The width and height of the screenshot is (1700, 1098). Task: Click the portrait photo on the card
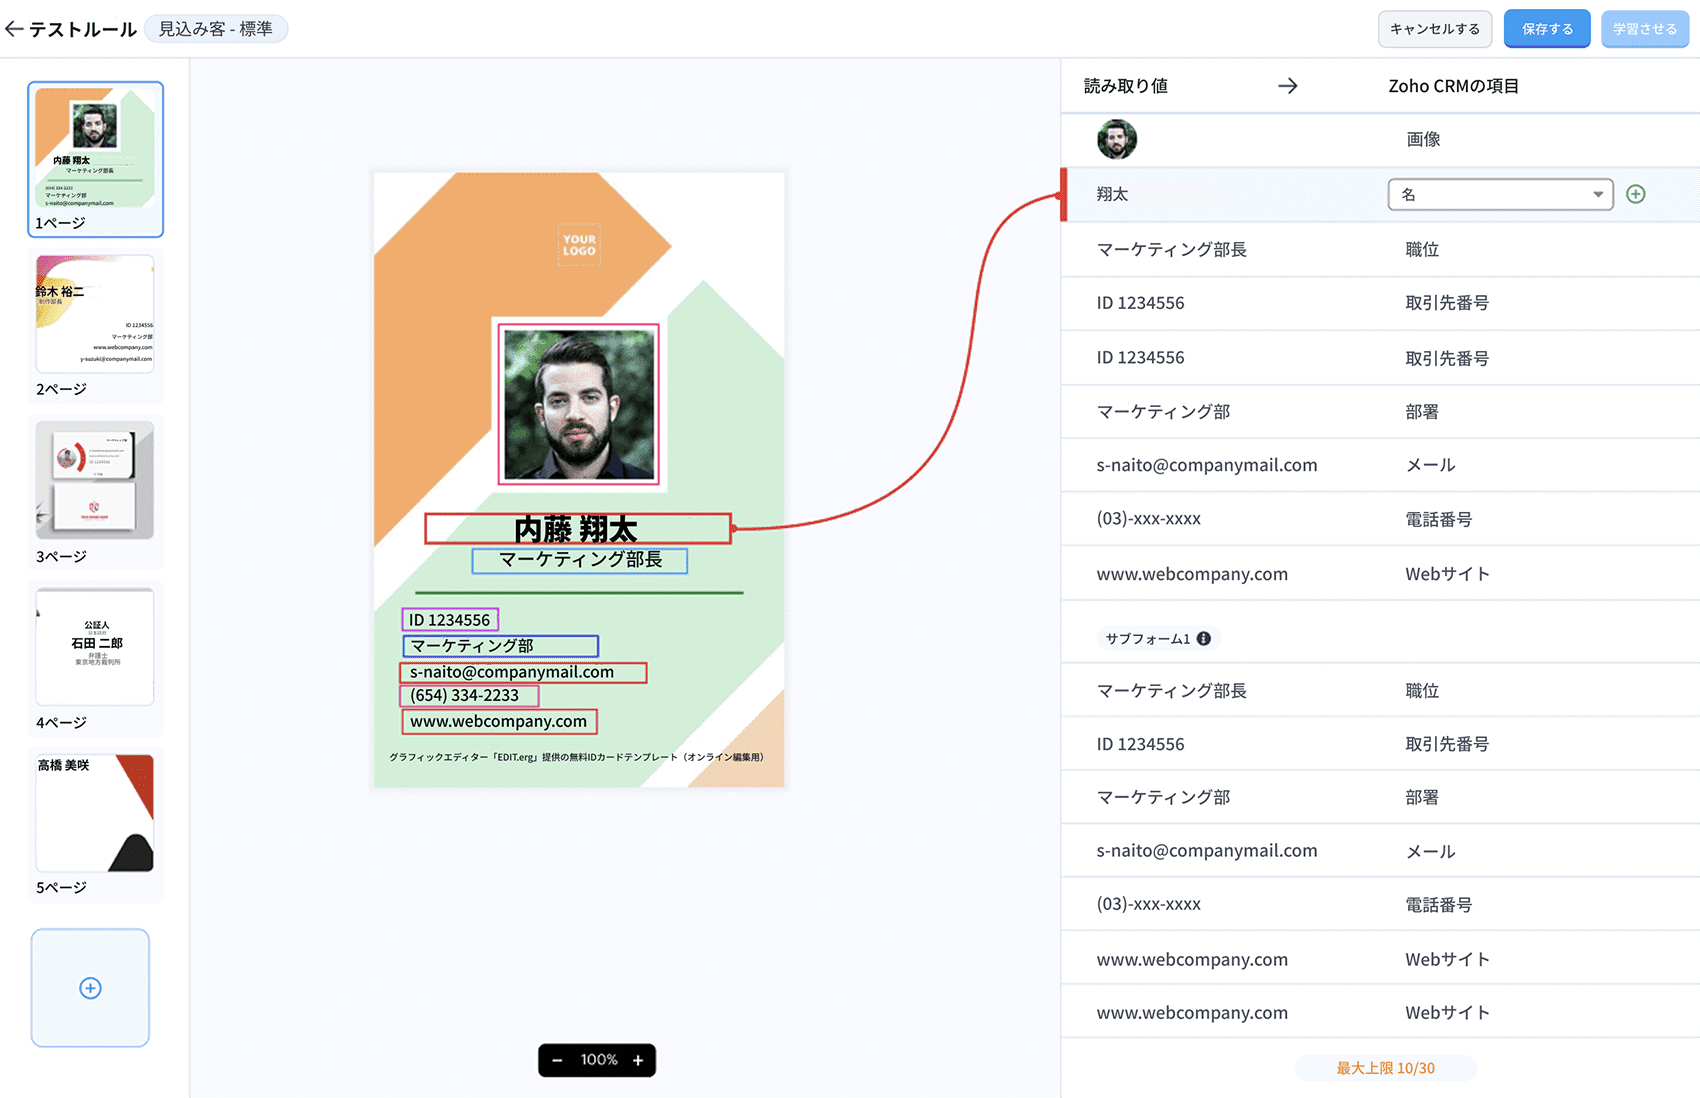(579, 405)
